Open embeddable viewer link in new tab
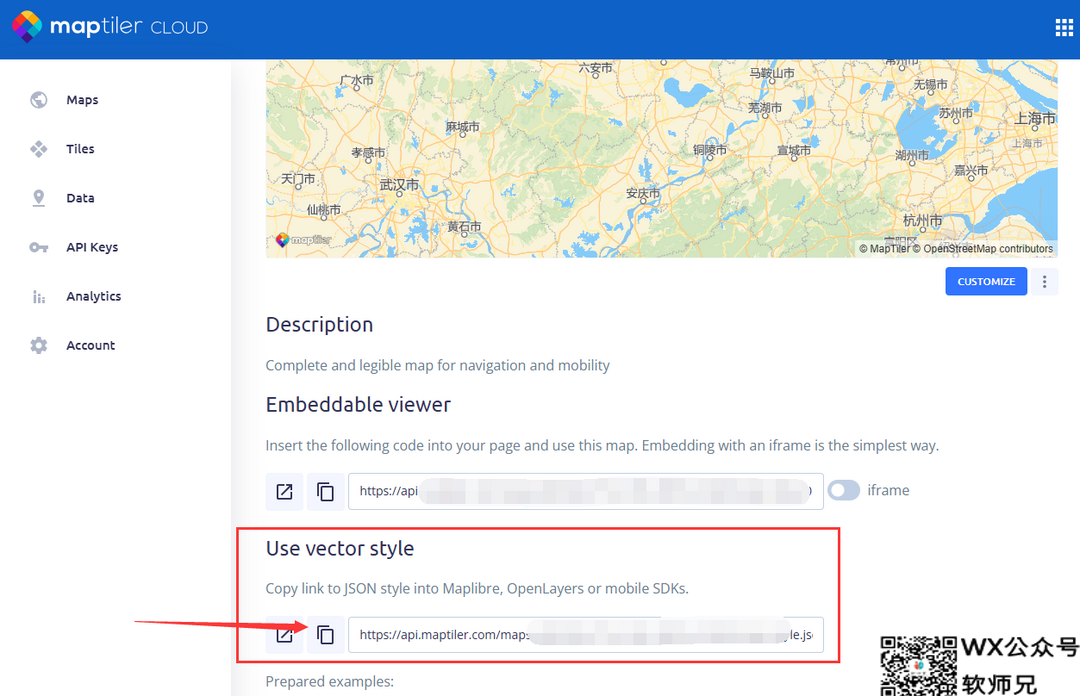The image size is (1080, 696). coord(284,491)
